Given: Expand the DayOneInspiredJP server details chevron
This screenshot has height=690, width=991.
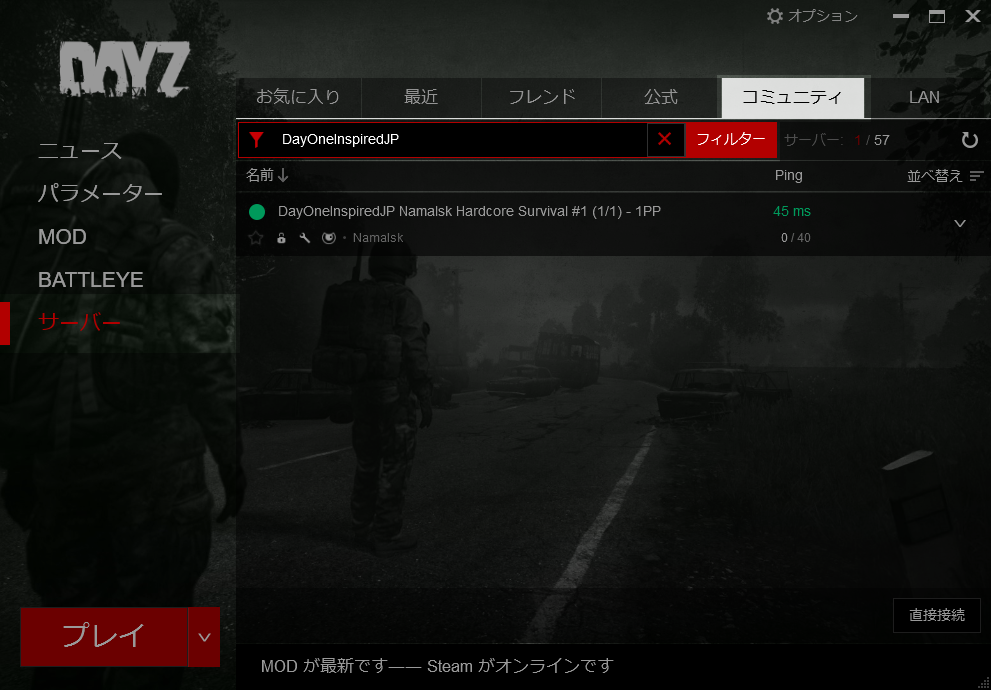Looking at the screenshot, I should (x=960, y=224).
